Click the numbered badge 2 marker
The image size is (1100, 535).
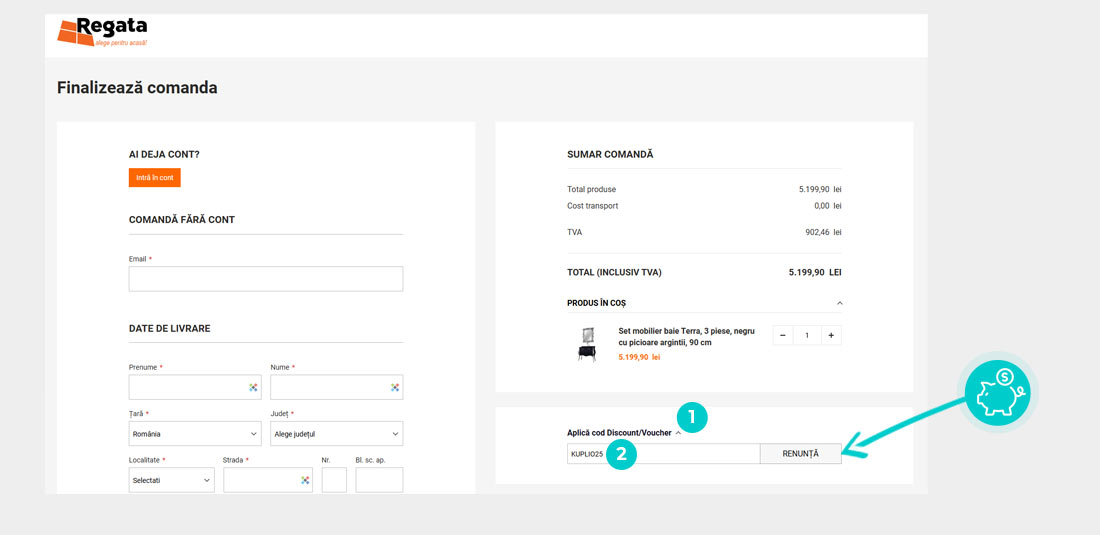coord(621,455)
